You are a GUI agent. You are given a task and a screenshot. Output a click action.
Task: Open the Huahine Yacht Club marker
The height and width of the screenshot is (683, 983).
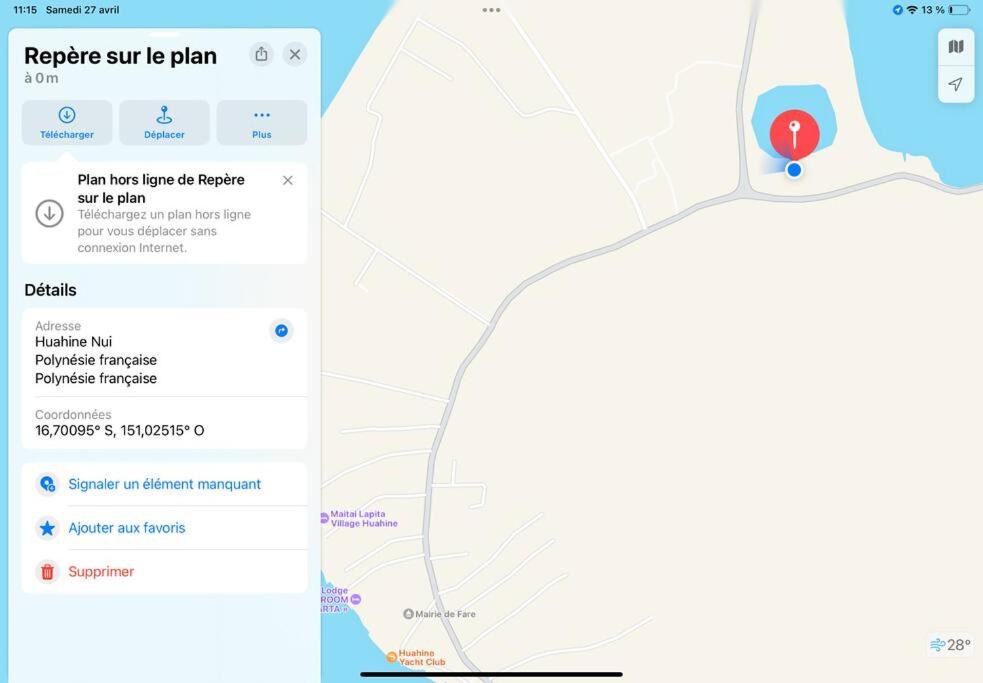point(416,657)
